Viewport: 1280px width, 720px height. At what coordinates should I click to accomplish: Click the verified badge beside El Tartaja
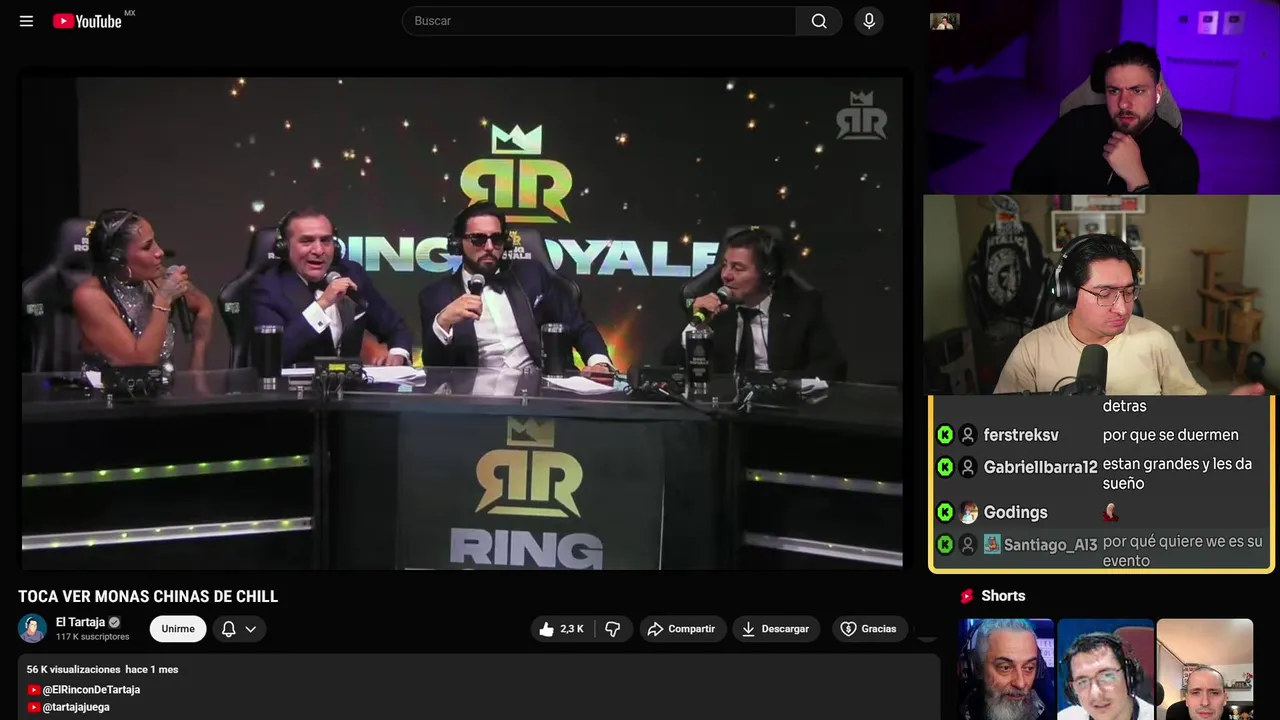coord(114,622)
